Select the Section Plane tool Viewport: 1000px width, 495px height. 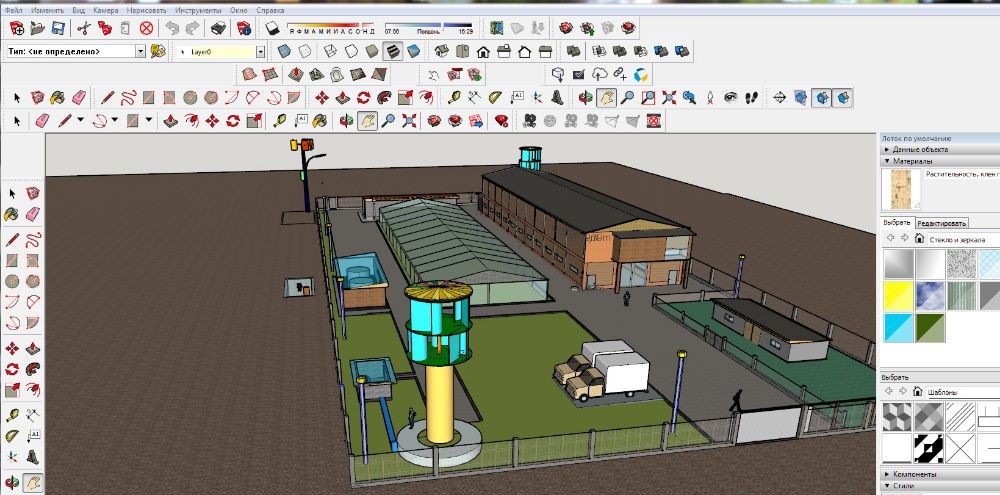pyautogui.click(x=779, y=98)
